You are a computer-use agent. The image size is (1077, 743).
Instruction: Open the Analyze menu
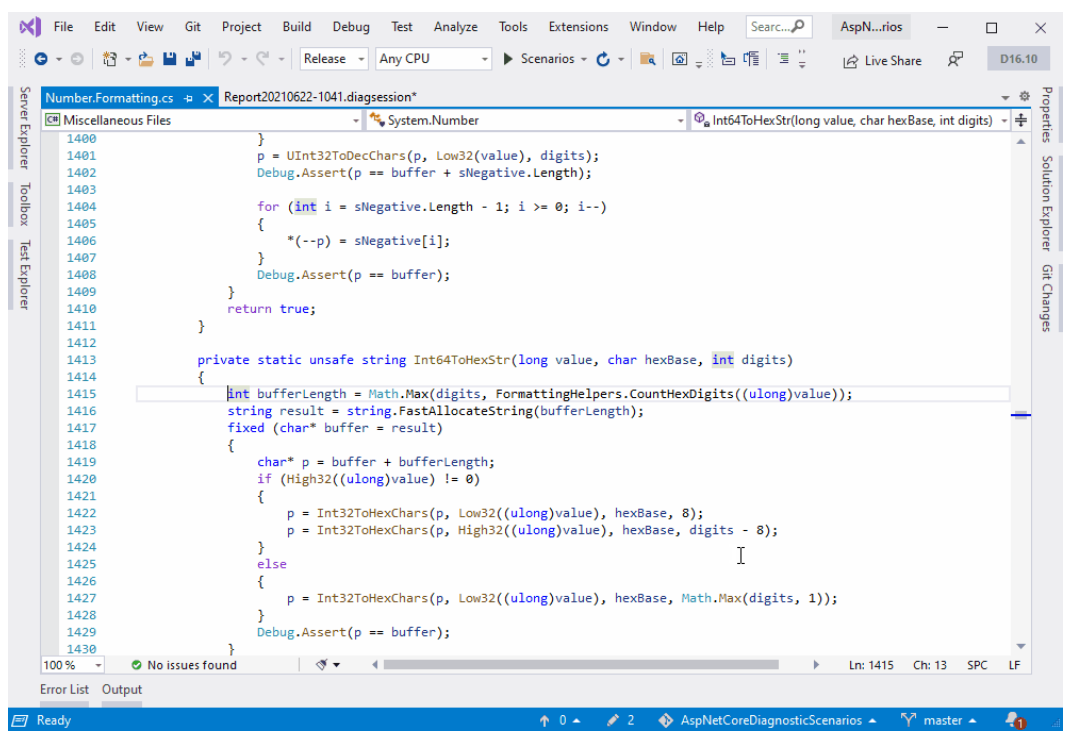click(x=455, y=27)
